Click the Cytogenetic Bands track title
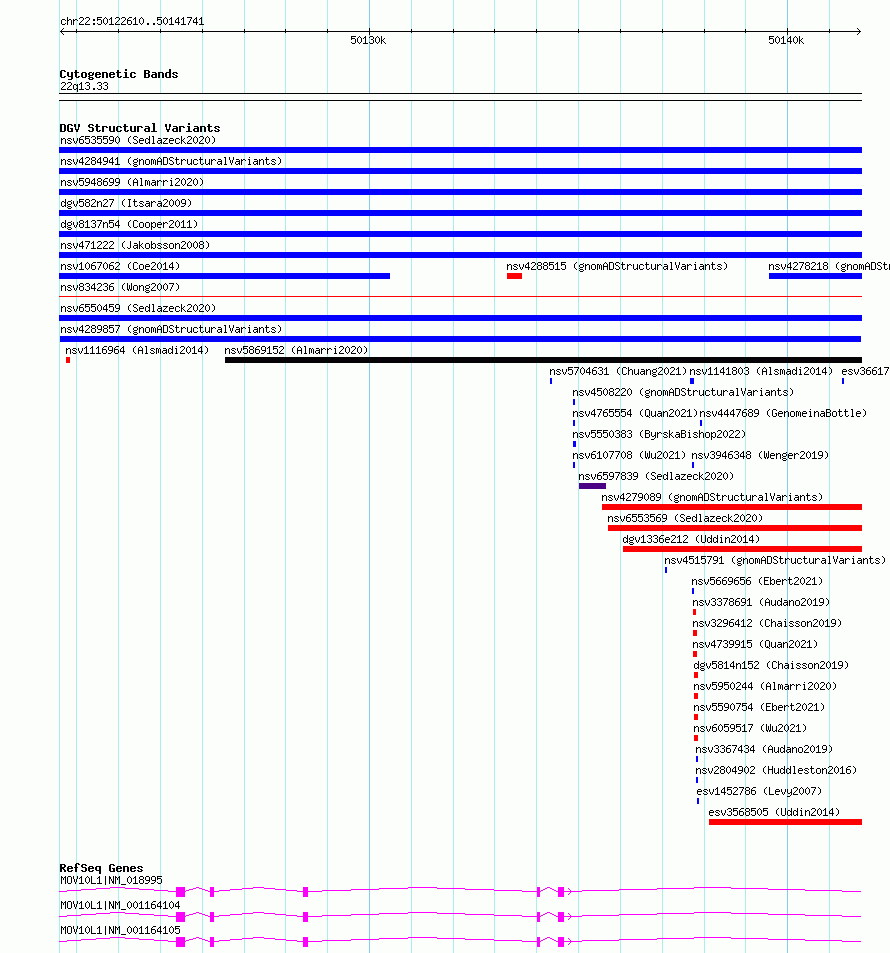 119,74
